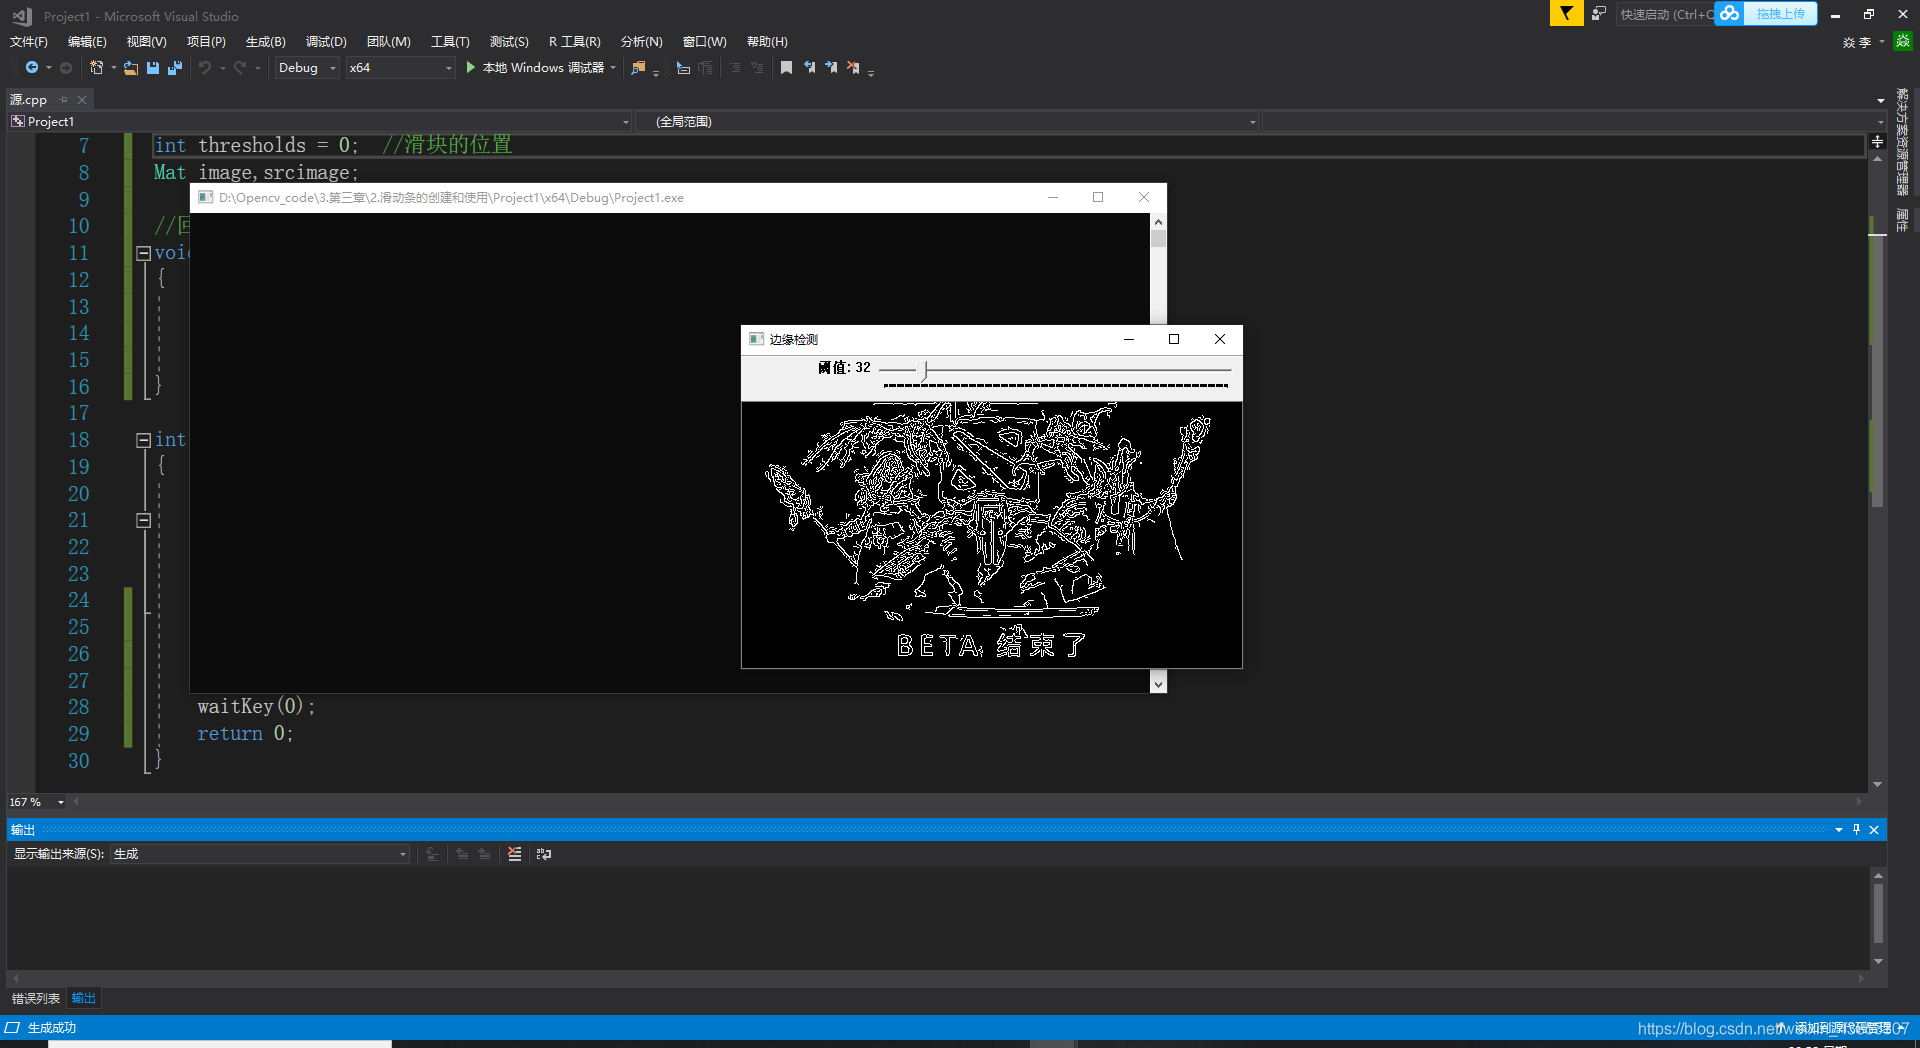Click the save file icon
This screenshot has height=1048, width=1920.
tap(153, 67)
